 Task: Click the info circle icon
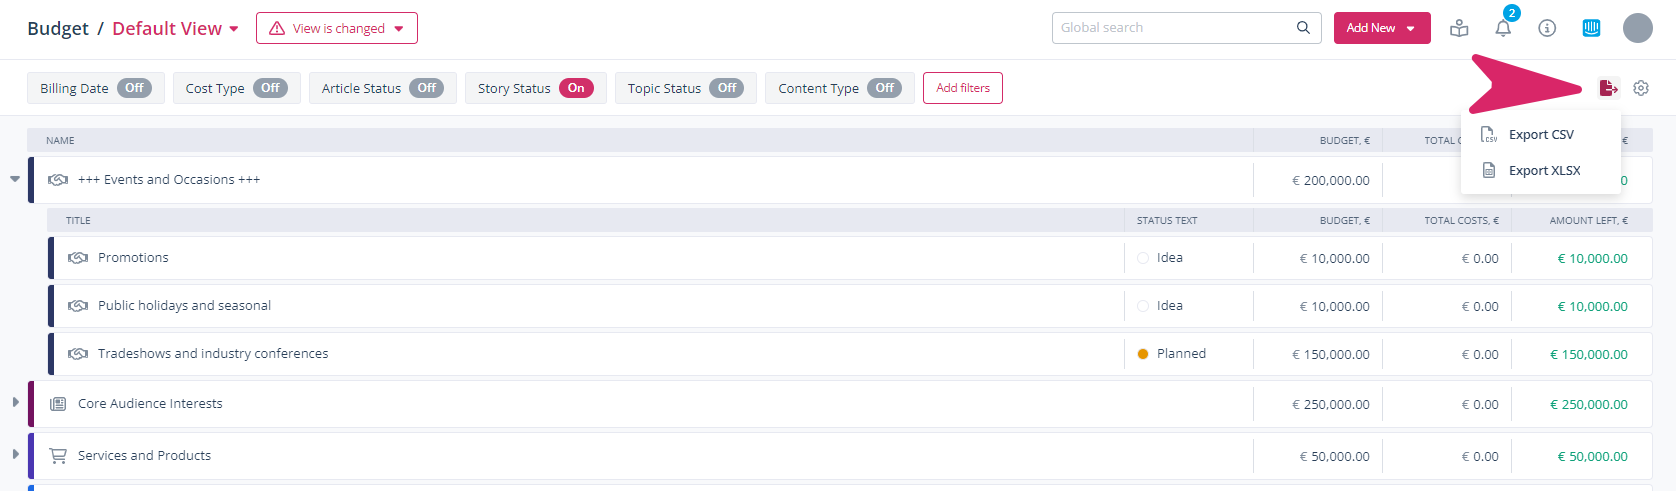[x=1547, y=28]
